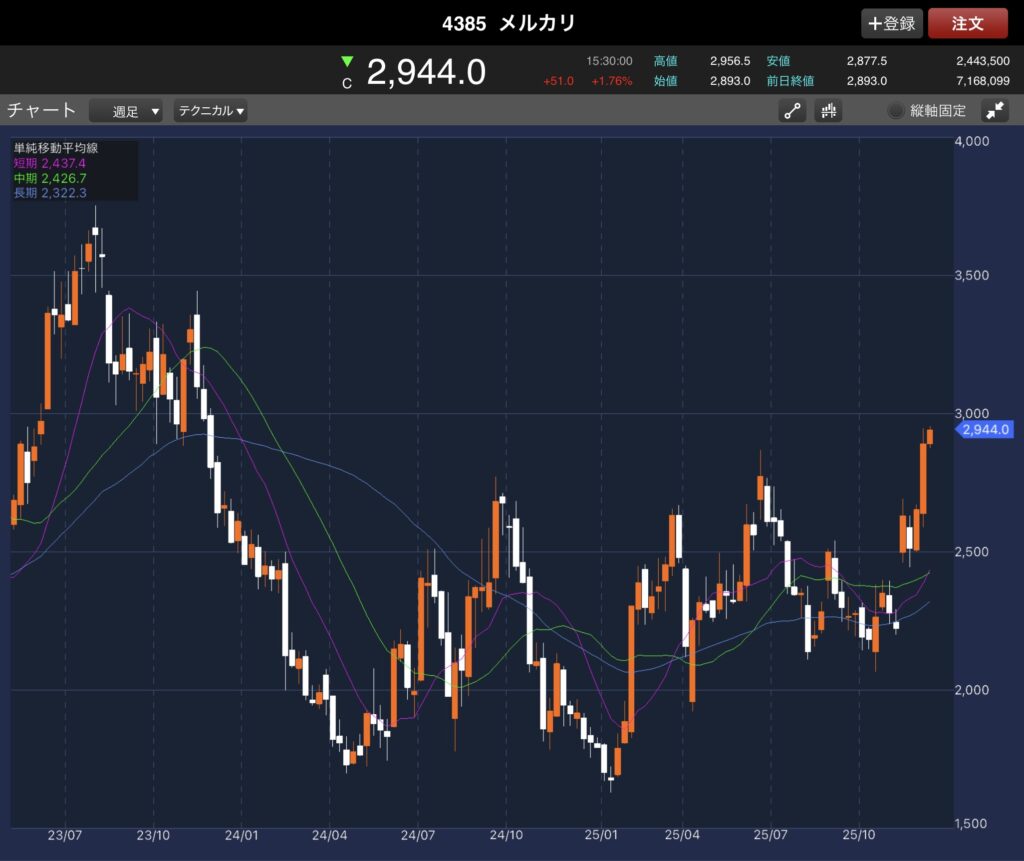
Task: Click the blue 2,944.0 price tag marker
Action: [x=986, y=430]
